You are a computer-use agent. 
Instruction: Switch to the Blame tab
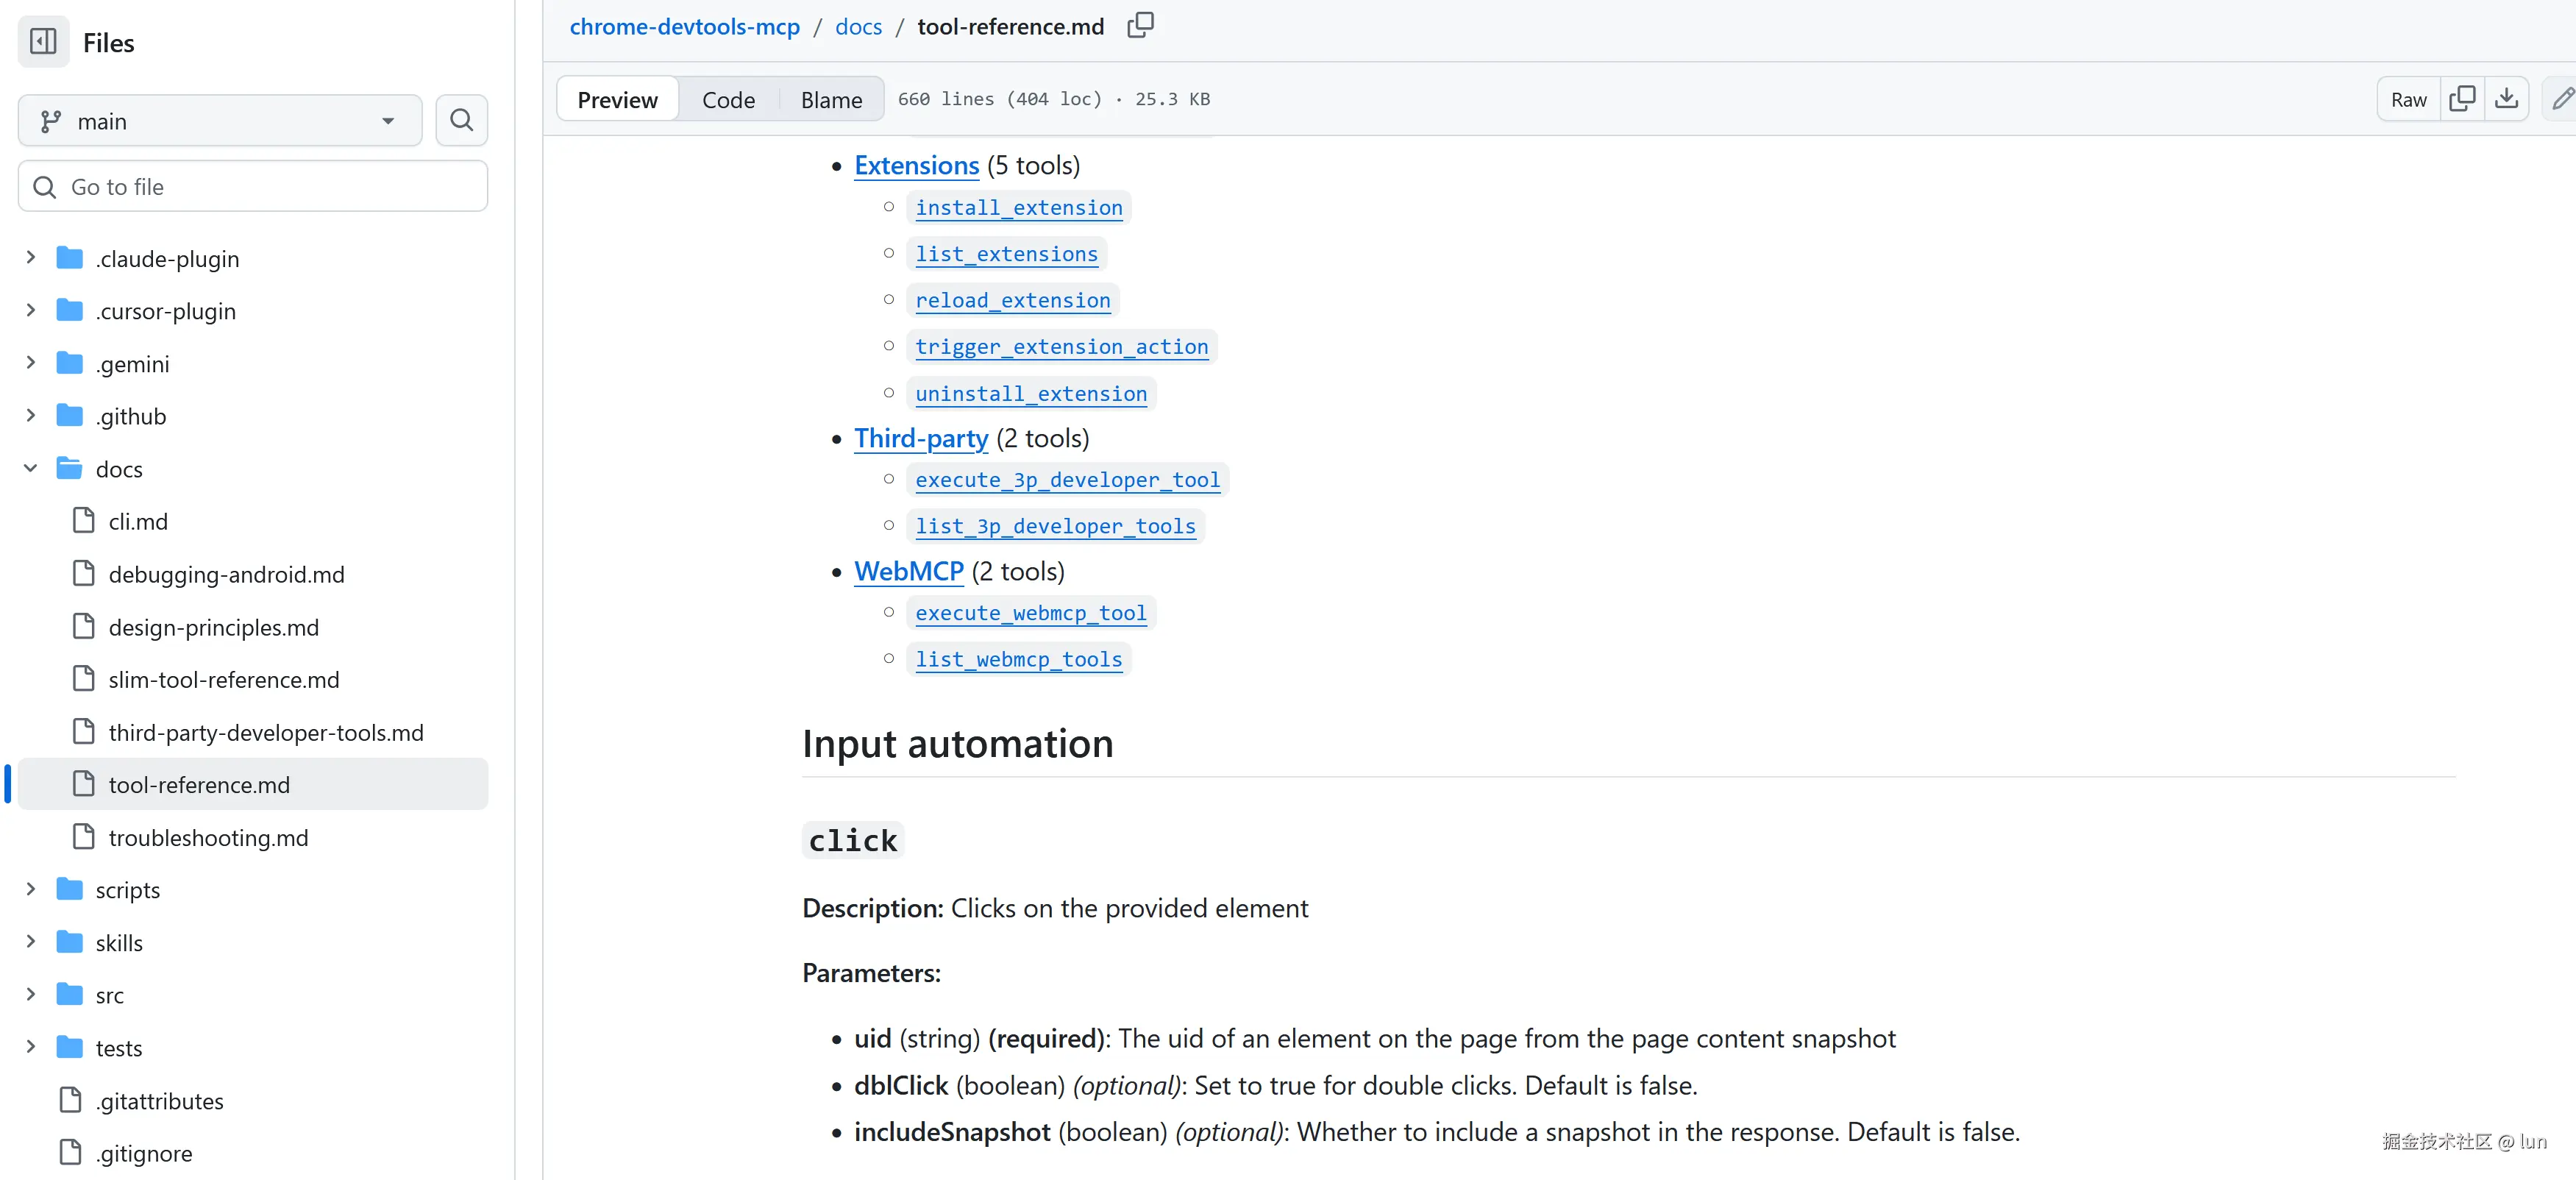[x=831, y=100]
